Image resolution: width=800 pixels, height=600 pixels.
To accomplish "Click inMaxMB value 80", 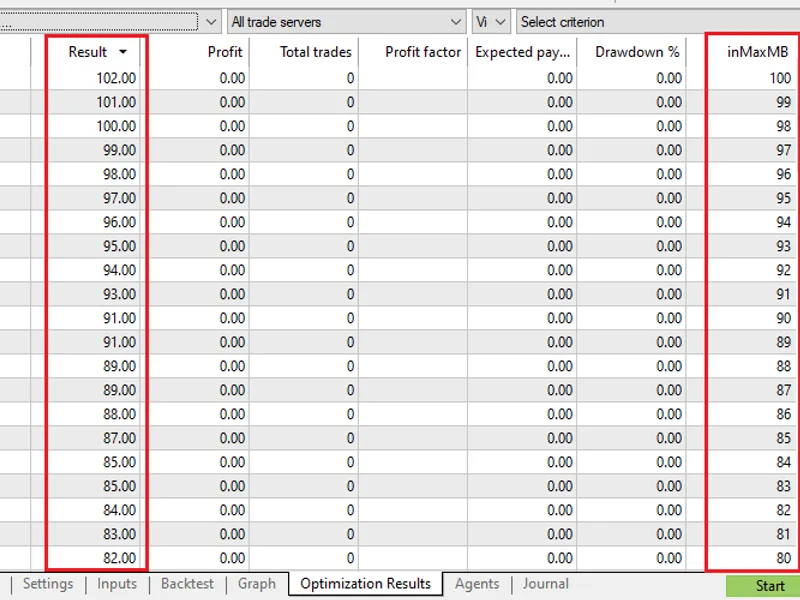I will click(784, 558).
